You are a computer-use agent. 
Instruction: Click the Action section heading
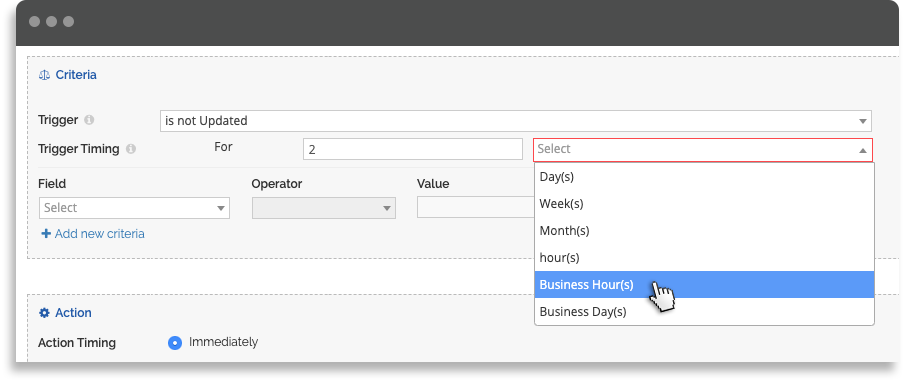pos(73,313)
